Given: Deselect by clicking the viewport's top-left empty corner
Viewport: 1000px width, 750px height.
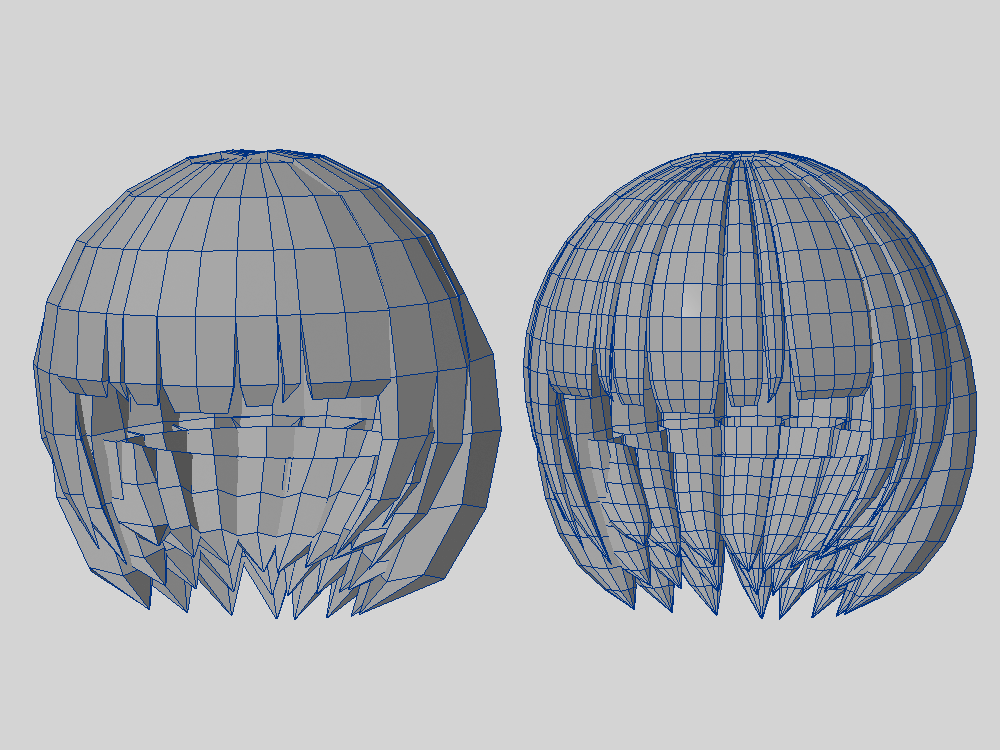Looking at the screenshot, I should (20, 20).
